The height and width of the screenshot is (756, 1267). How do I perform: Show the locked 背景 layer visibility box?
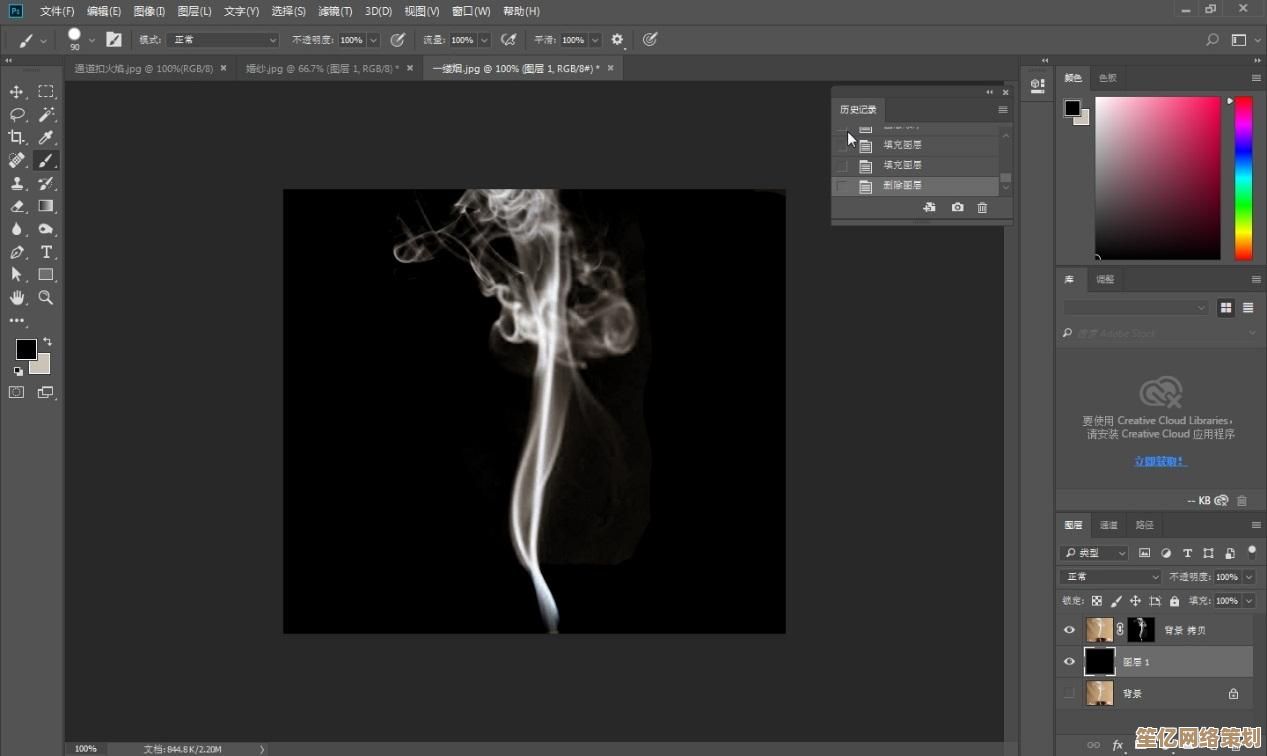[1069, 693]
